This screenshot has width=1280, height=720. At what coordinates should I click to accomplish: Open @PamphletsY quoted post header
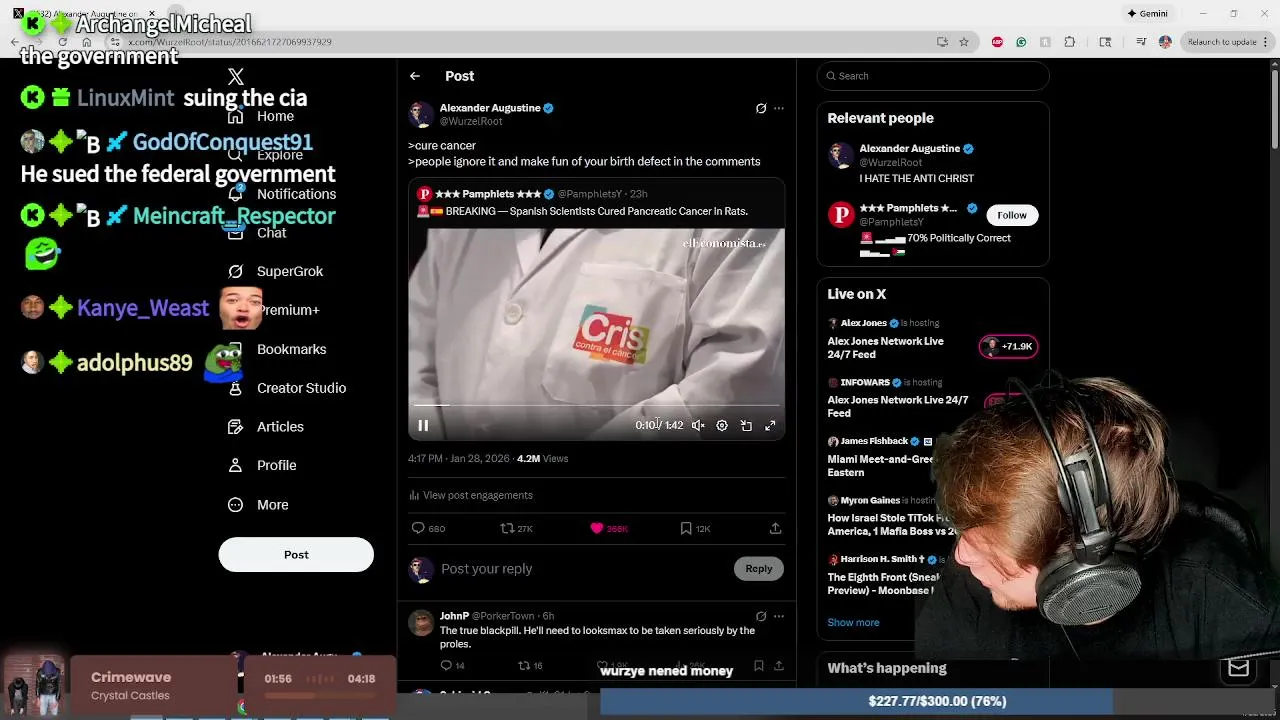(589, 194)
